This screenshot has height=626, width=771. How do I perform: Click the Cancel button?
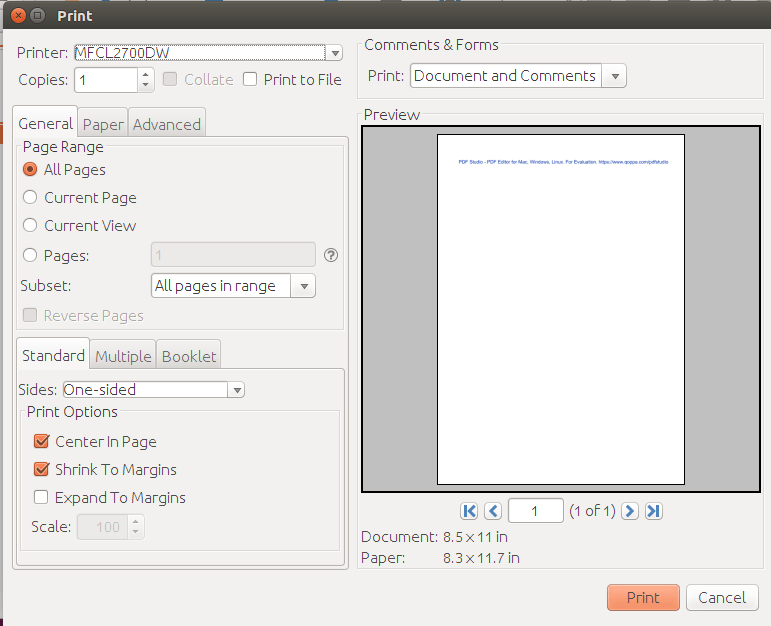722,597
